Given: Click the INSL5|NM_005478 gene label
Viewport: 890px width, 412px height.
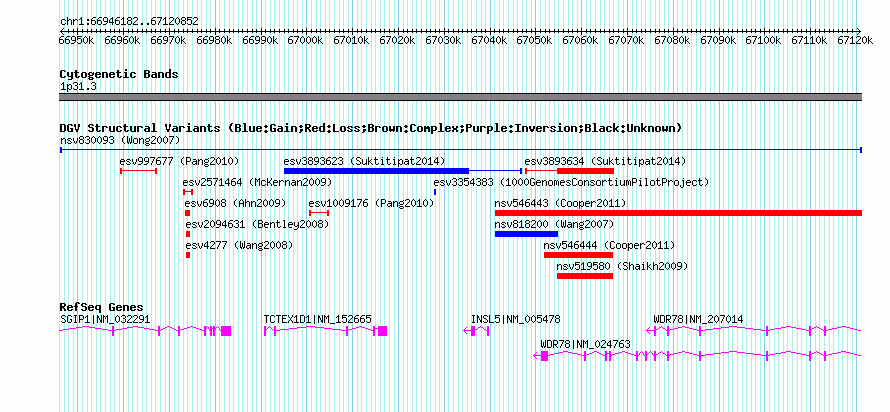Looking at the screenshot, I should click(515, 319).
